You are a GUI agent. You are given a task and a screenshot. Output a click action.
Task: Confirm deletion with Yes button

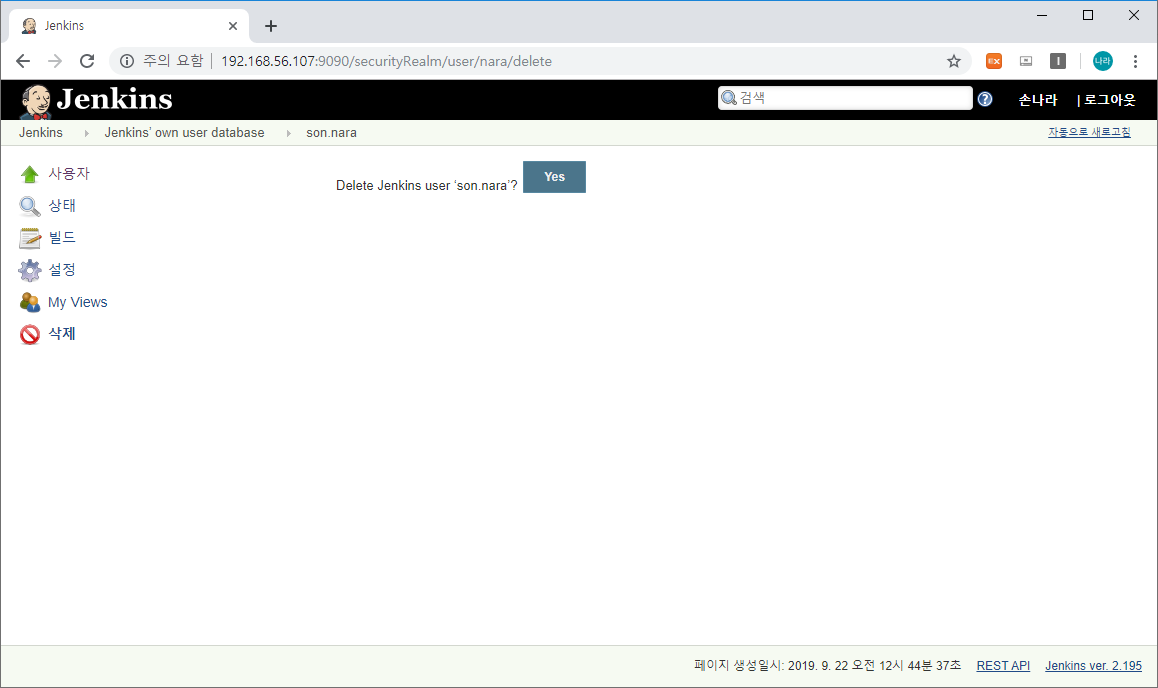click(x=554, y=177)
